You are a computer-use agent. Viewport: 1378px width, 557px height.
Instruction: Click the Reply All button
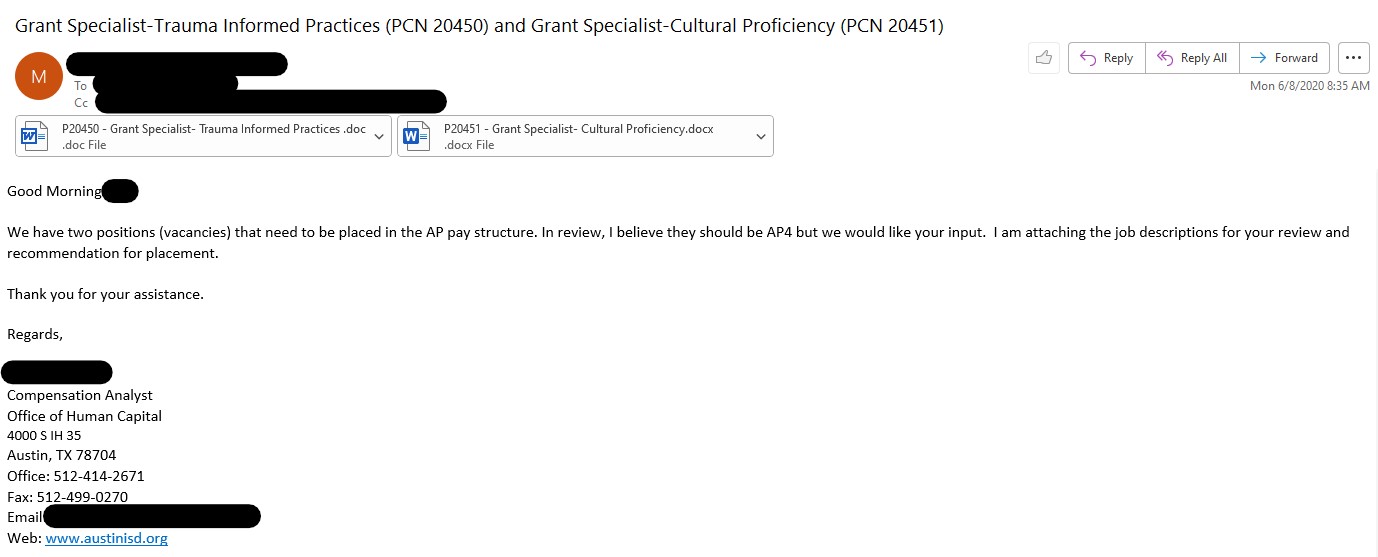[x=1192, y=58]
